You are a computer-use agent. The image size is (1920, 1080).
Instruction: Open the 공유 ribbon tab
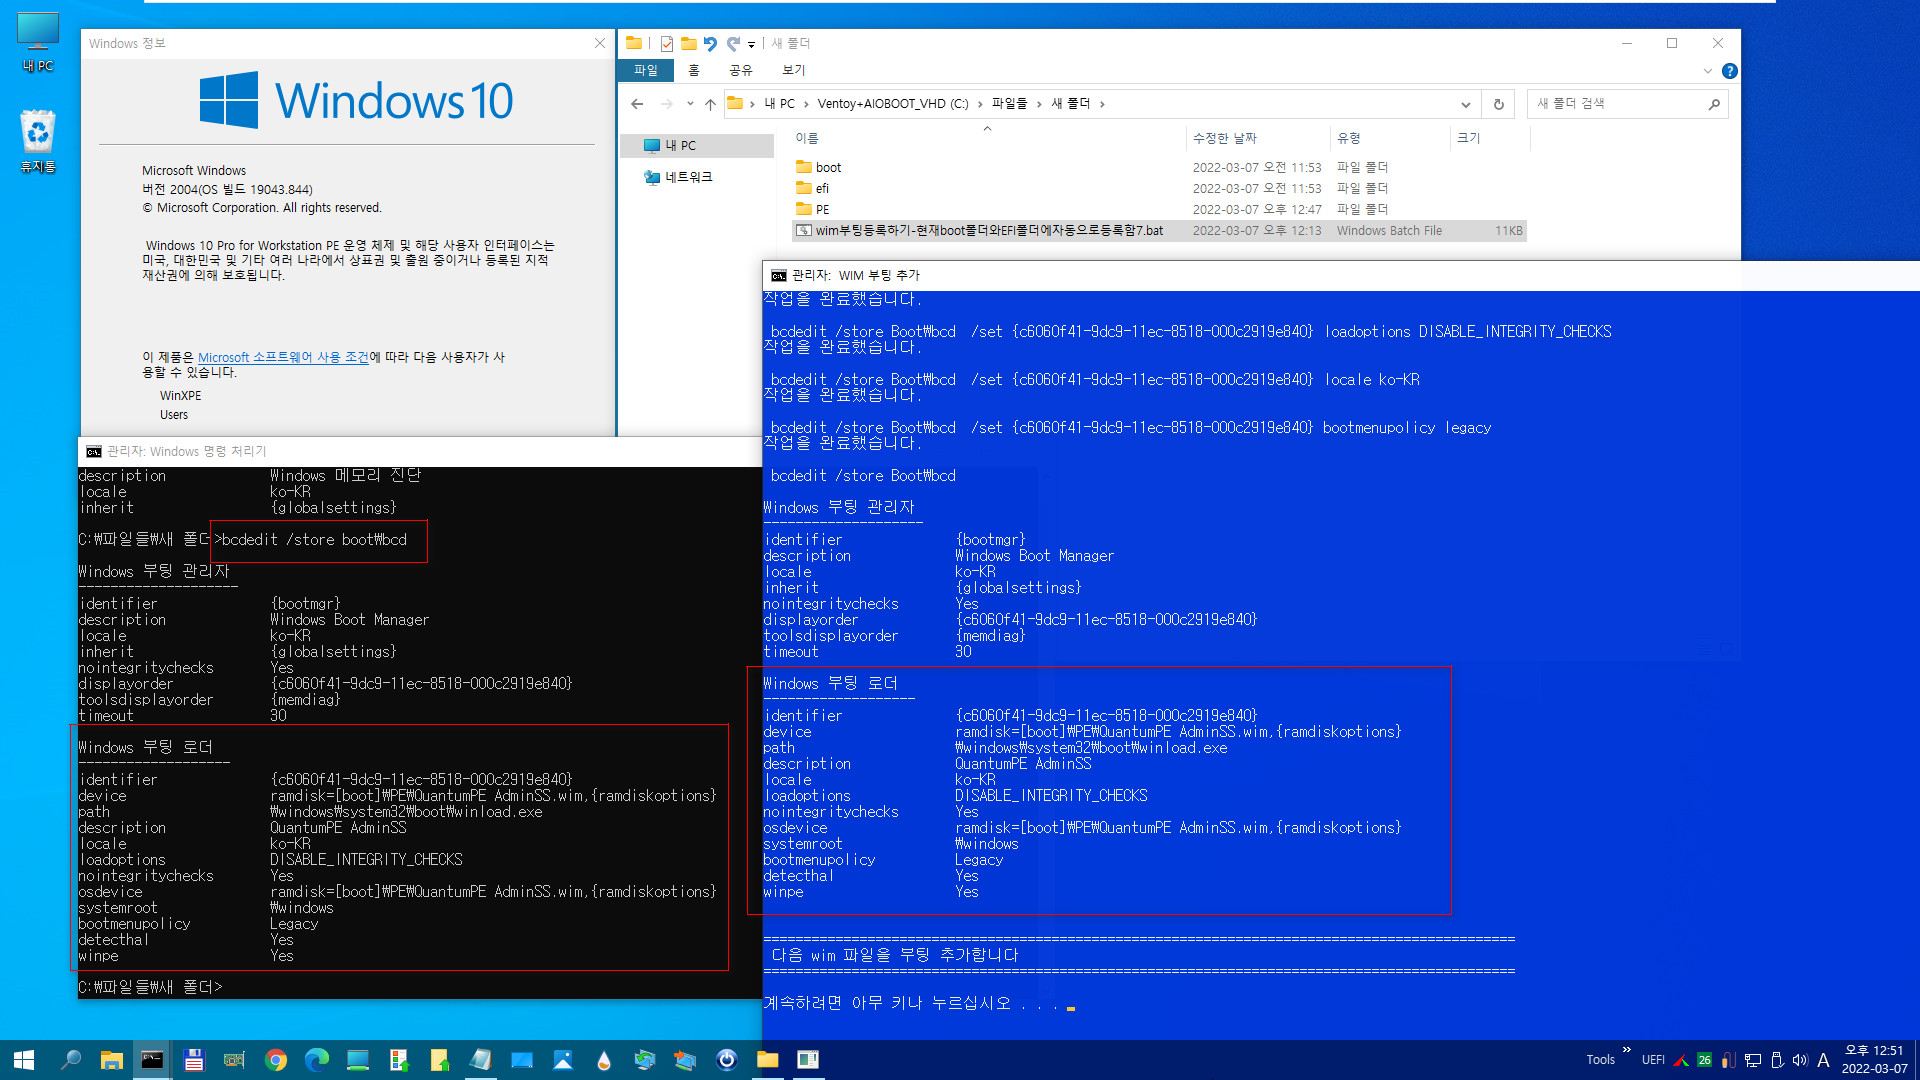[x=740, y=70]
